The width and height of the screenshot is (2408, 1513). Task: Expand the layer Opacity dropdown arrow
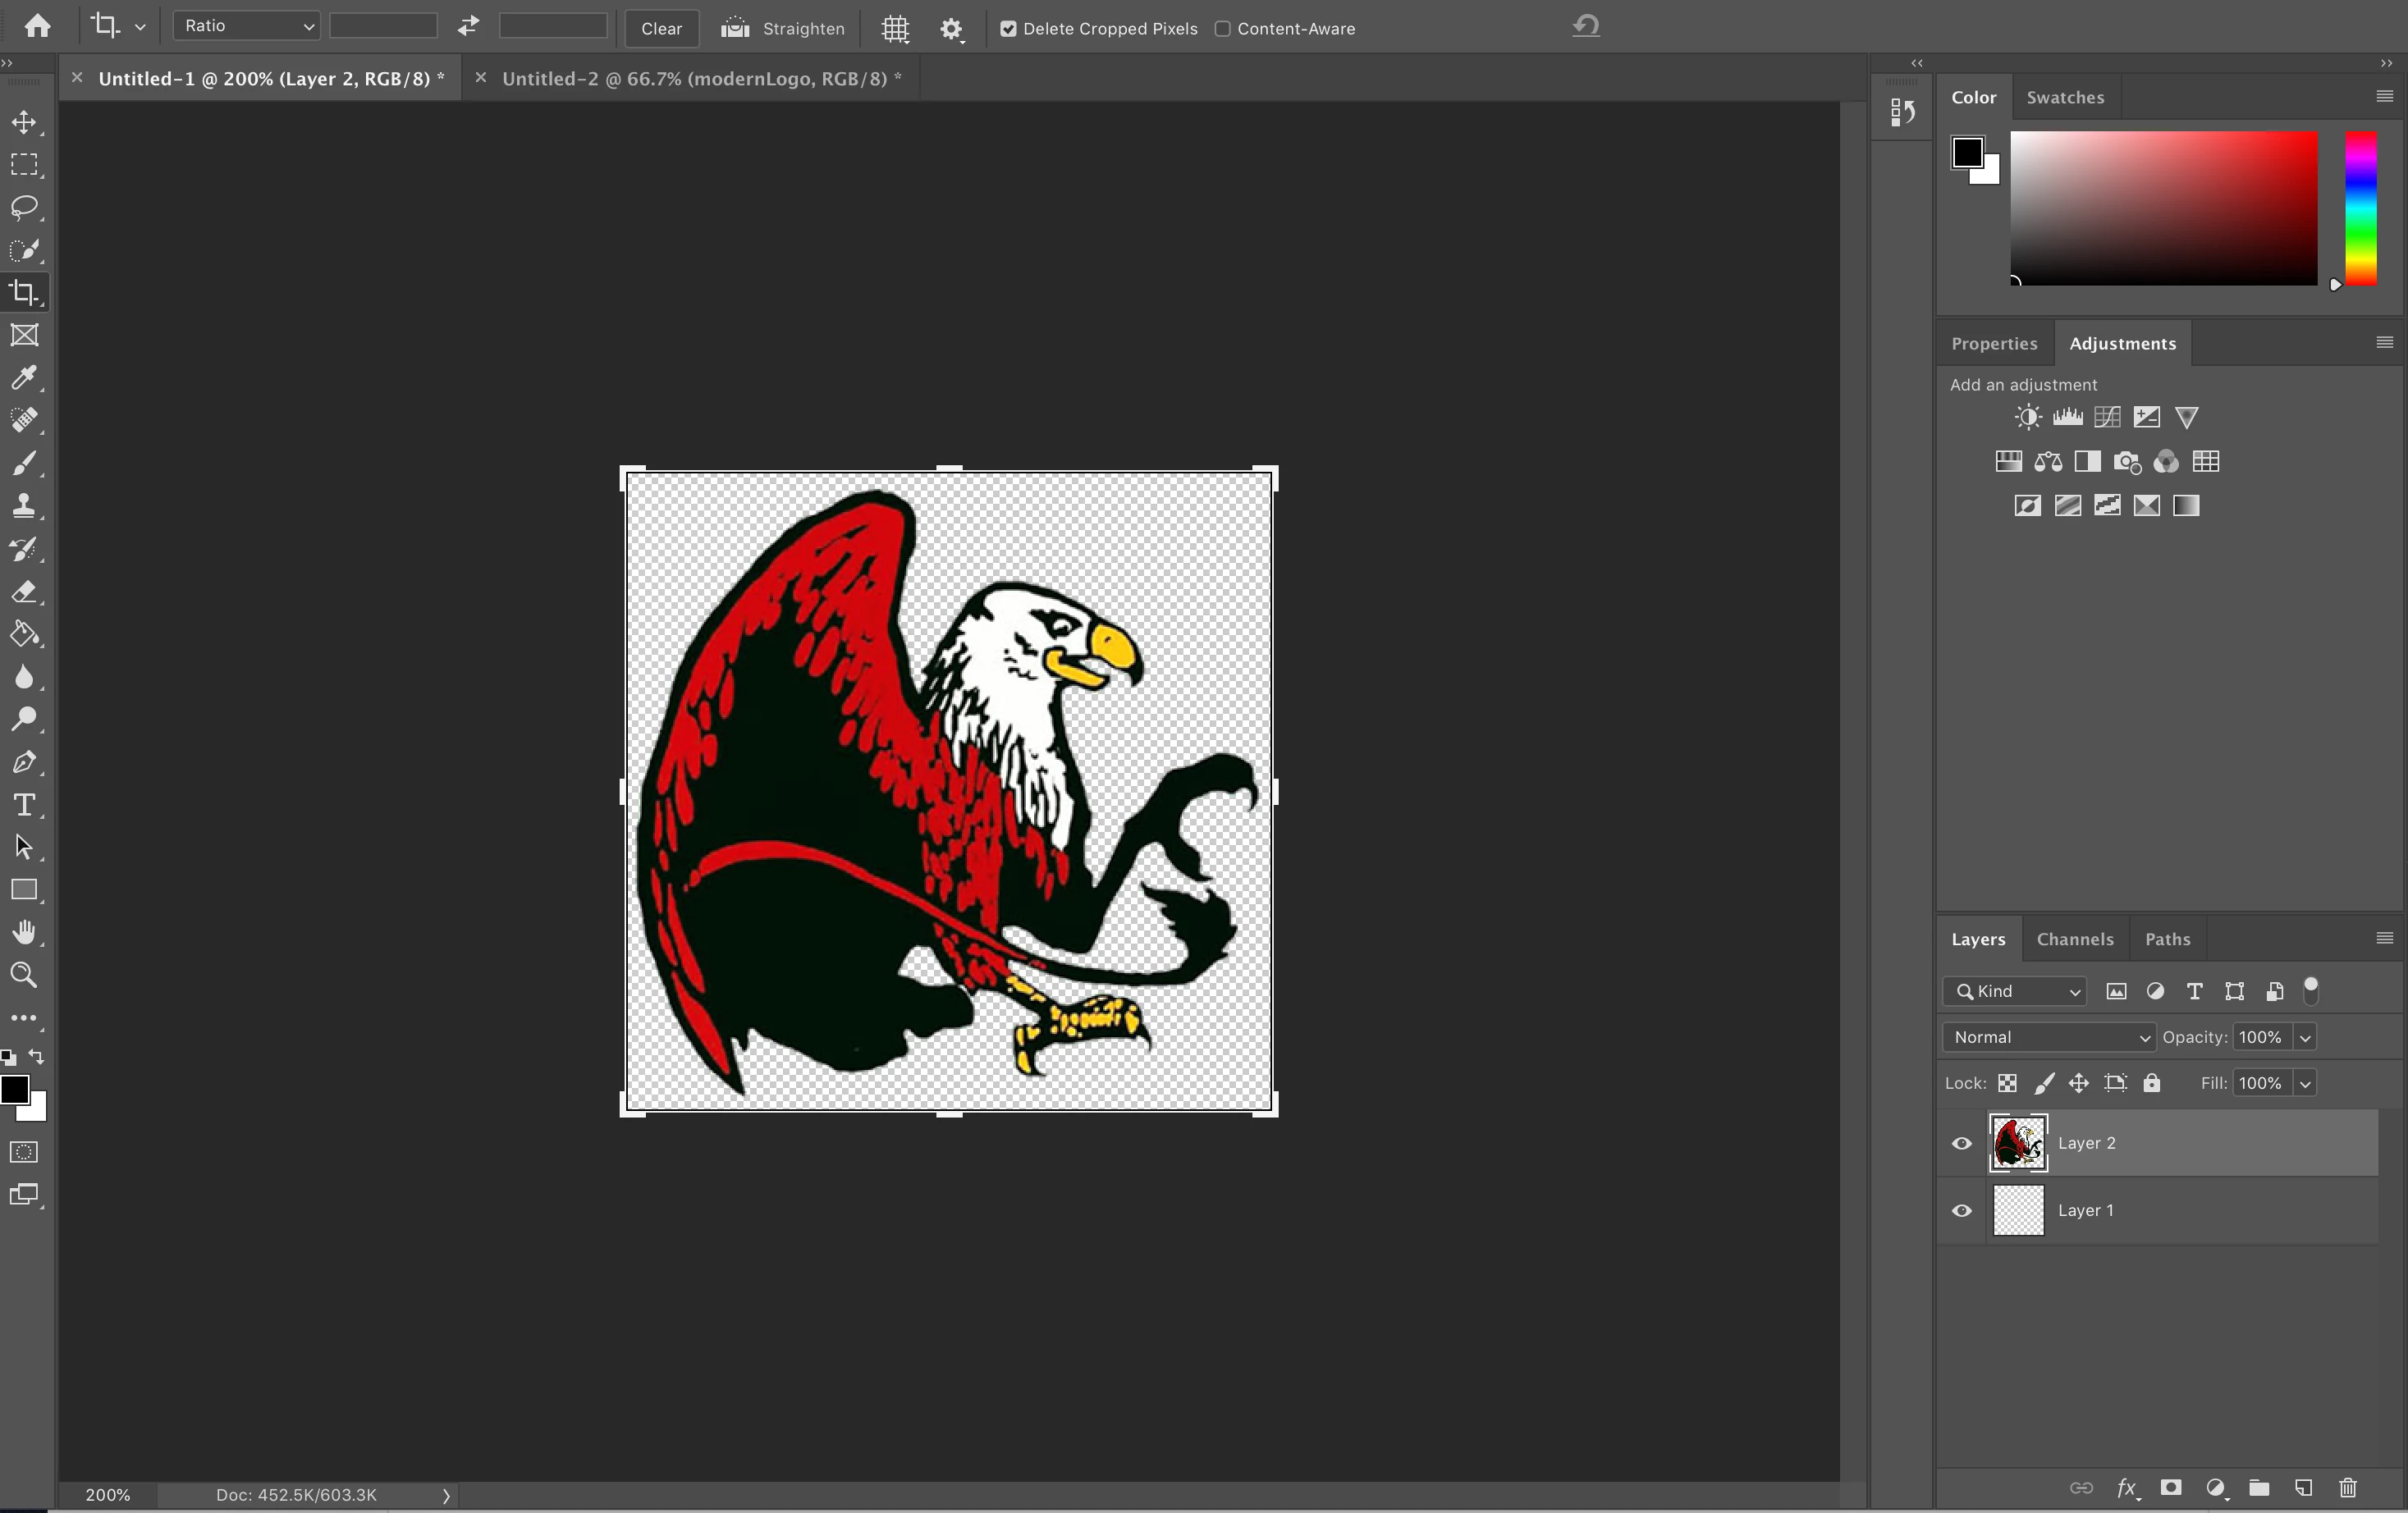click(x=2305, y=1037)
